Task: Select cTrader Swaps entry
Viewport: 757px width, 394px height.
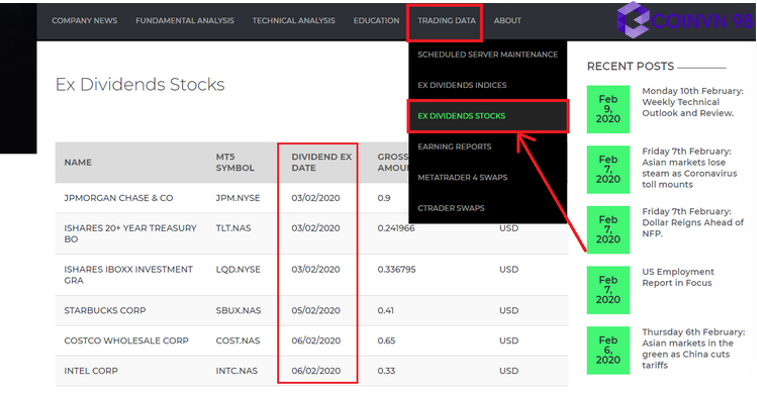Action: coord(451,208)
